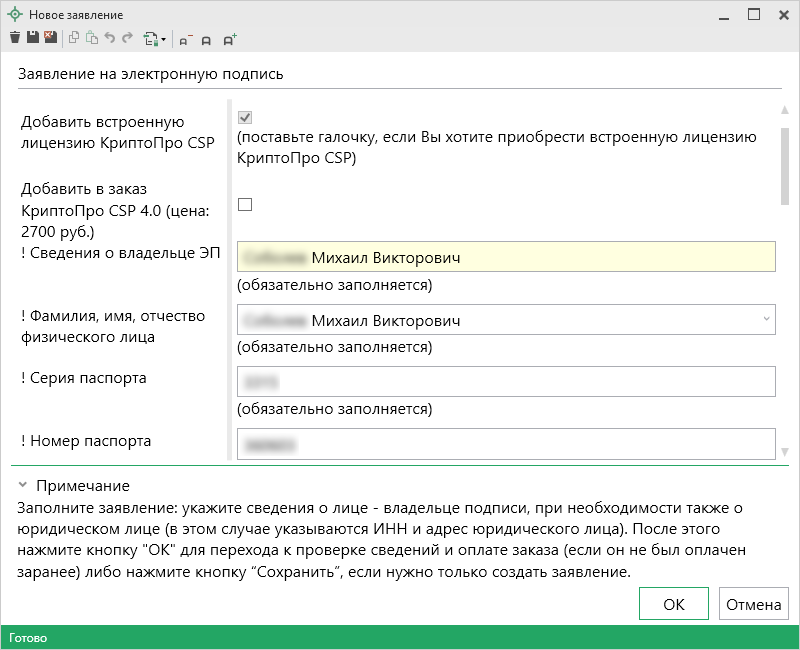The image size is (800, 650).
Task: Collapse the Примечание section
Action: (x=22, y=486)
